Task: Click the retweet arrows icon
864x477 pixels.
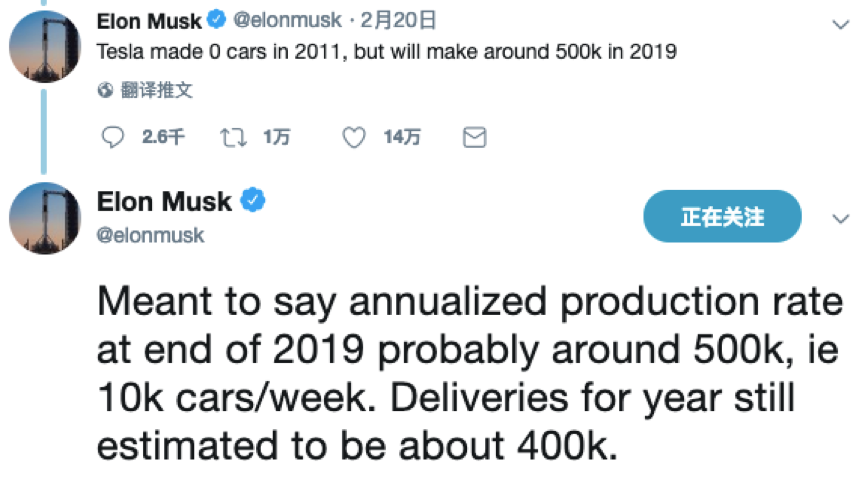Action: (233, 137)
